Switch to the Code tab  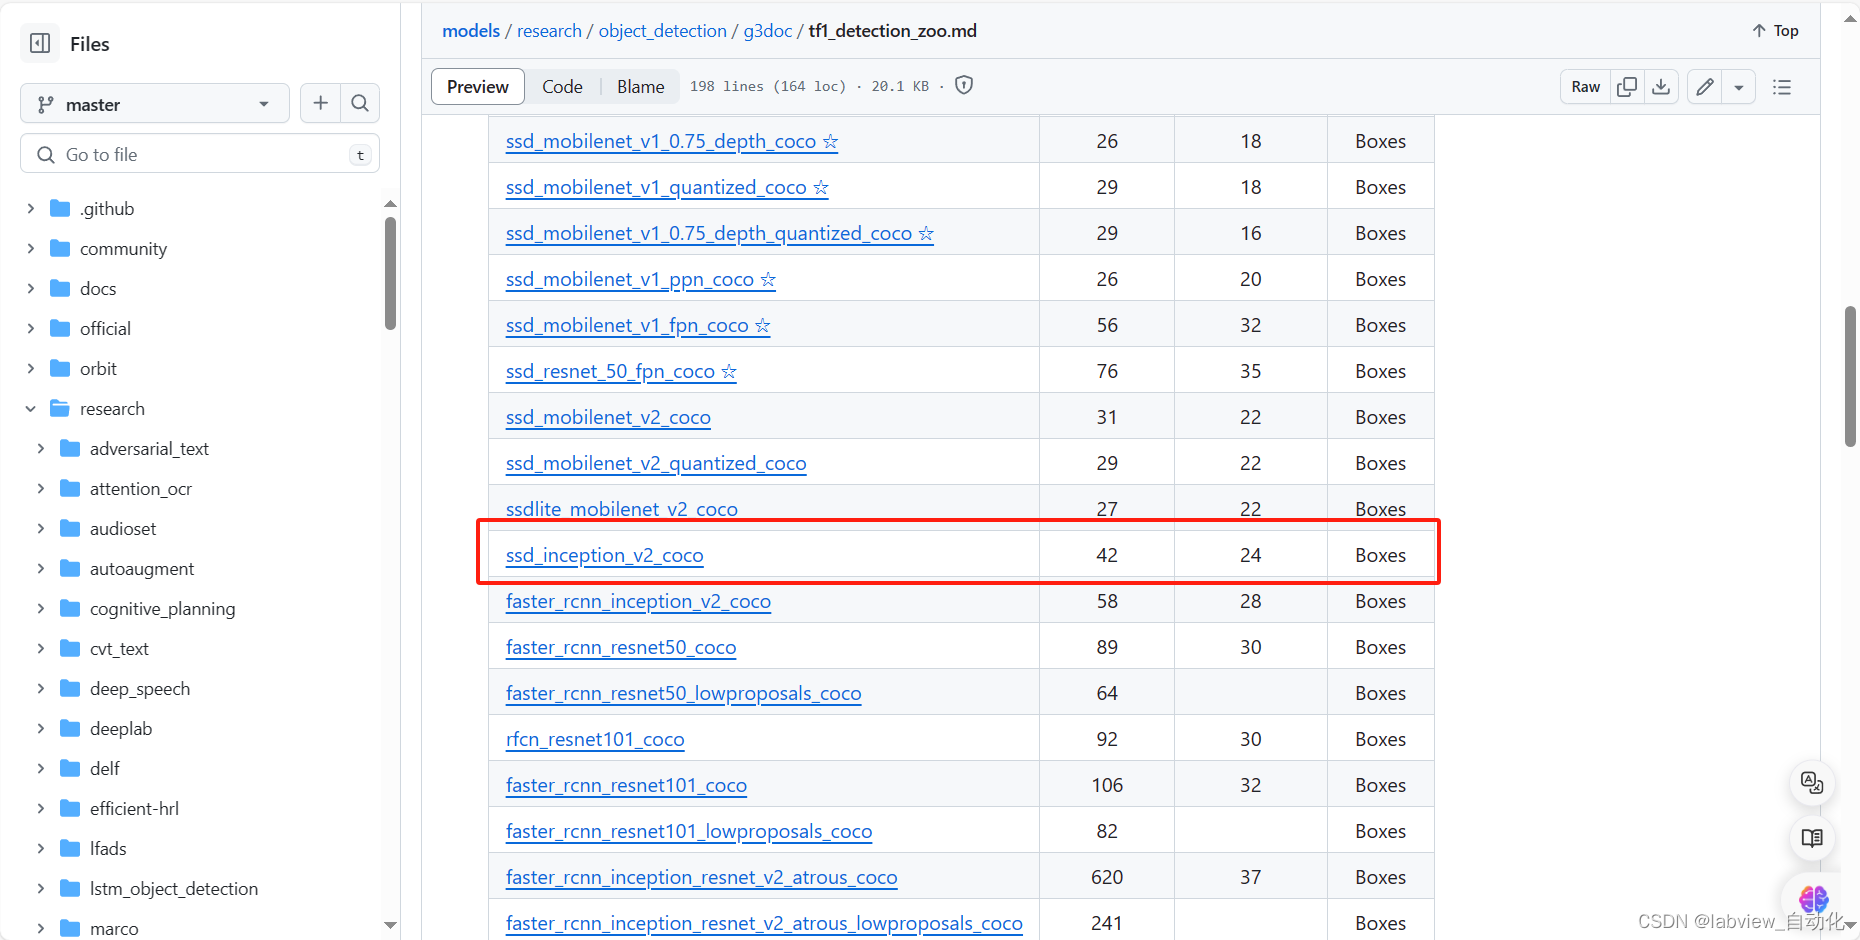click(x=562, y=87)
